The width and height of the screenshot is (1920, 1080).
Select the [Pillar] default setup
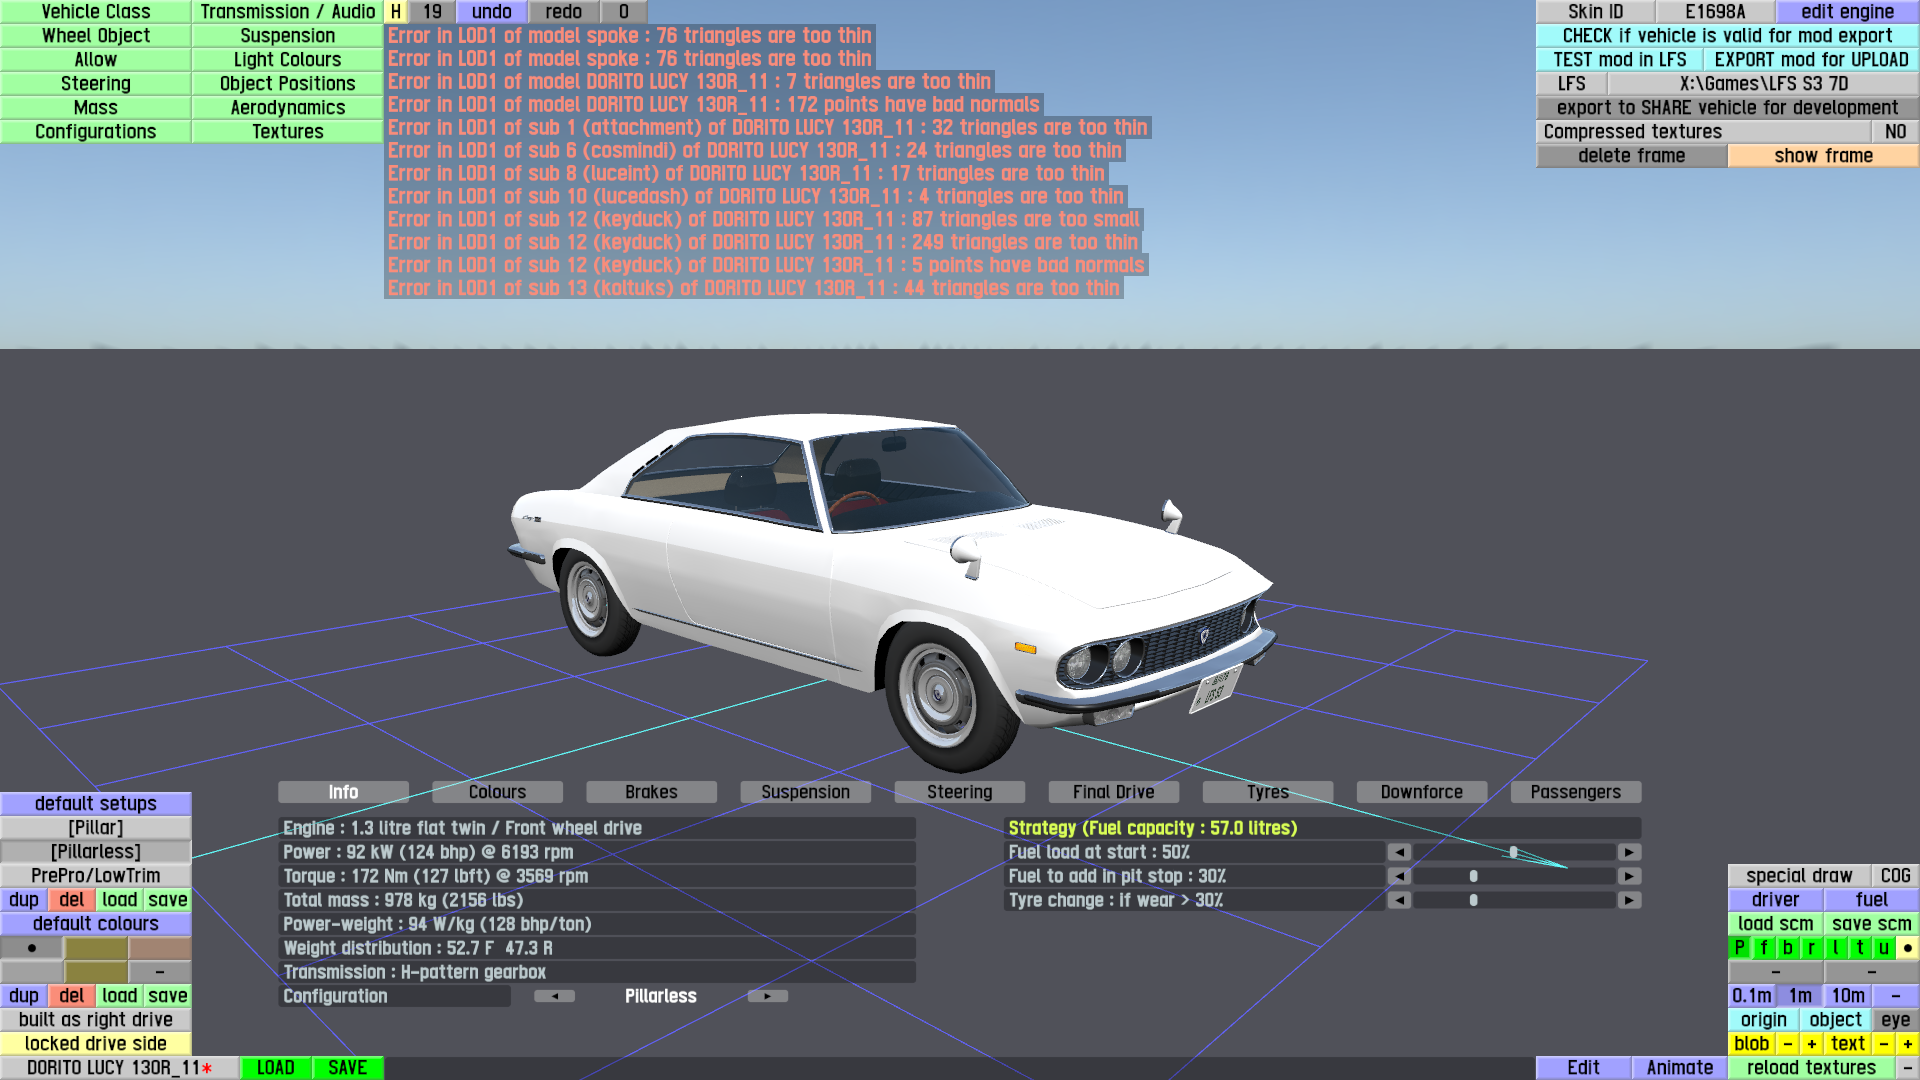tap(96, 828)
